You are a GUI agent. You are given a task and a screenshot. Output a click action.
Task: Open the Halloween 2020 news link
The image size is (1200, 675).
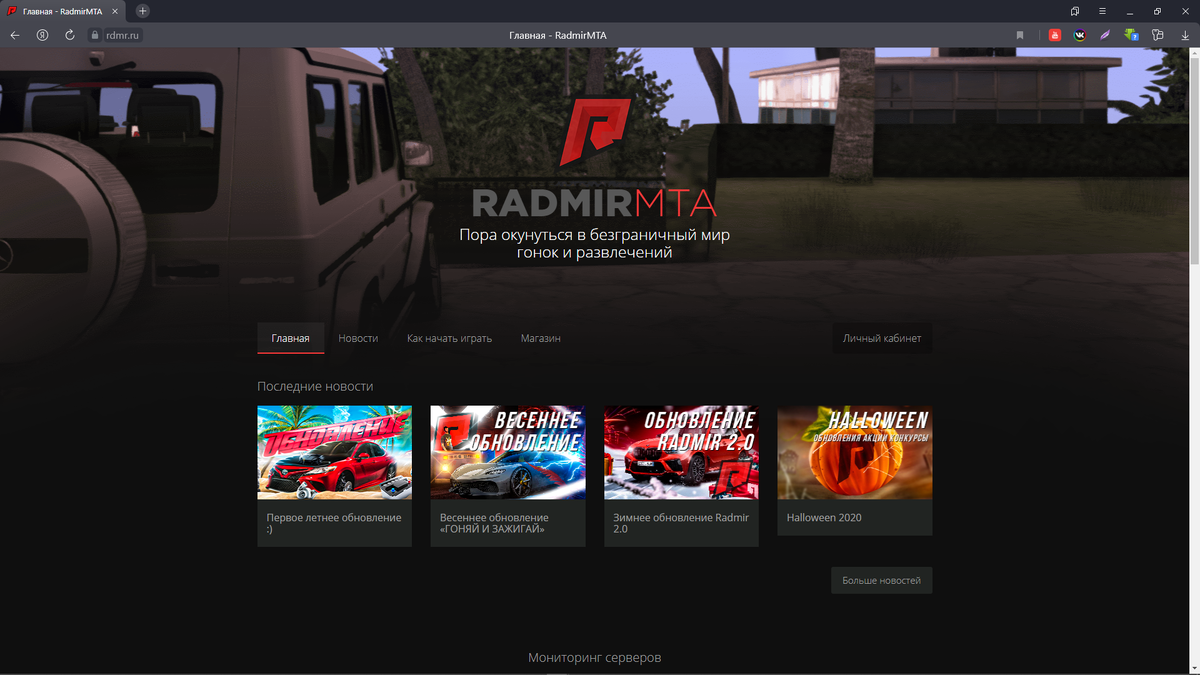(824, 518)
